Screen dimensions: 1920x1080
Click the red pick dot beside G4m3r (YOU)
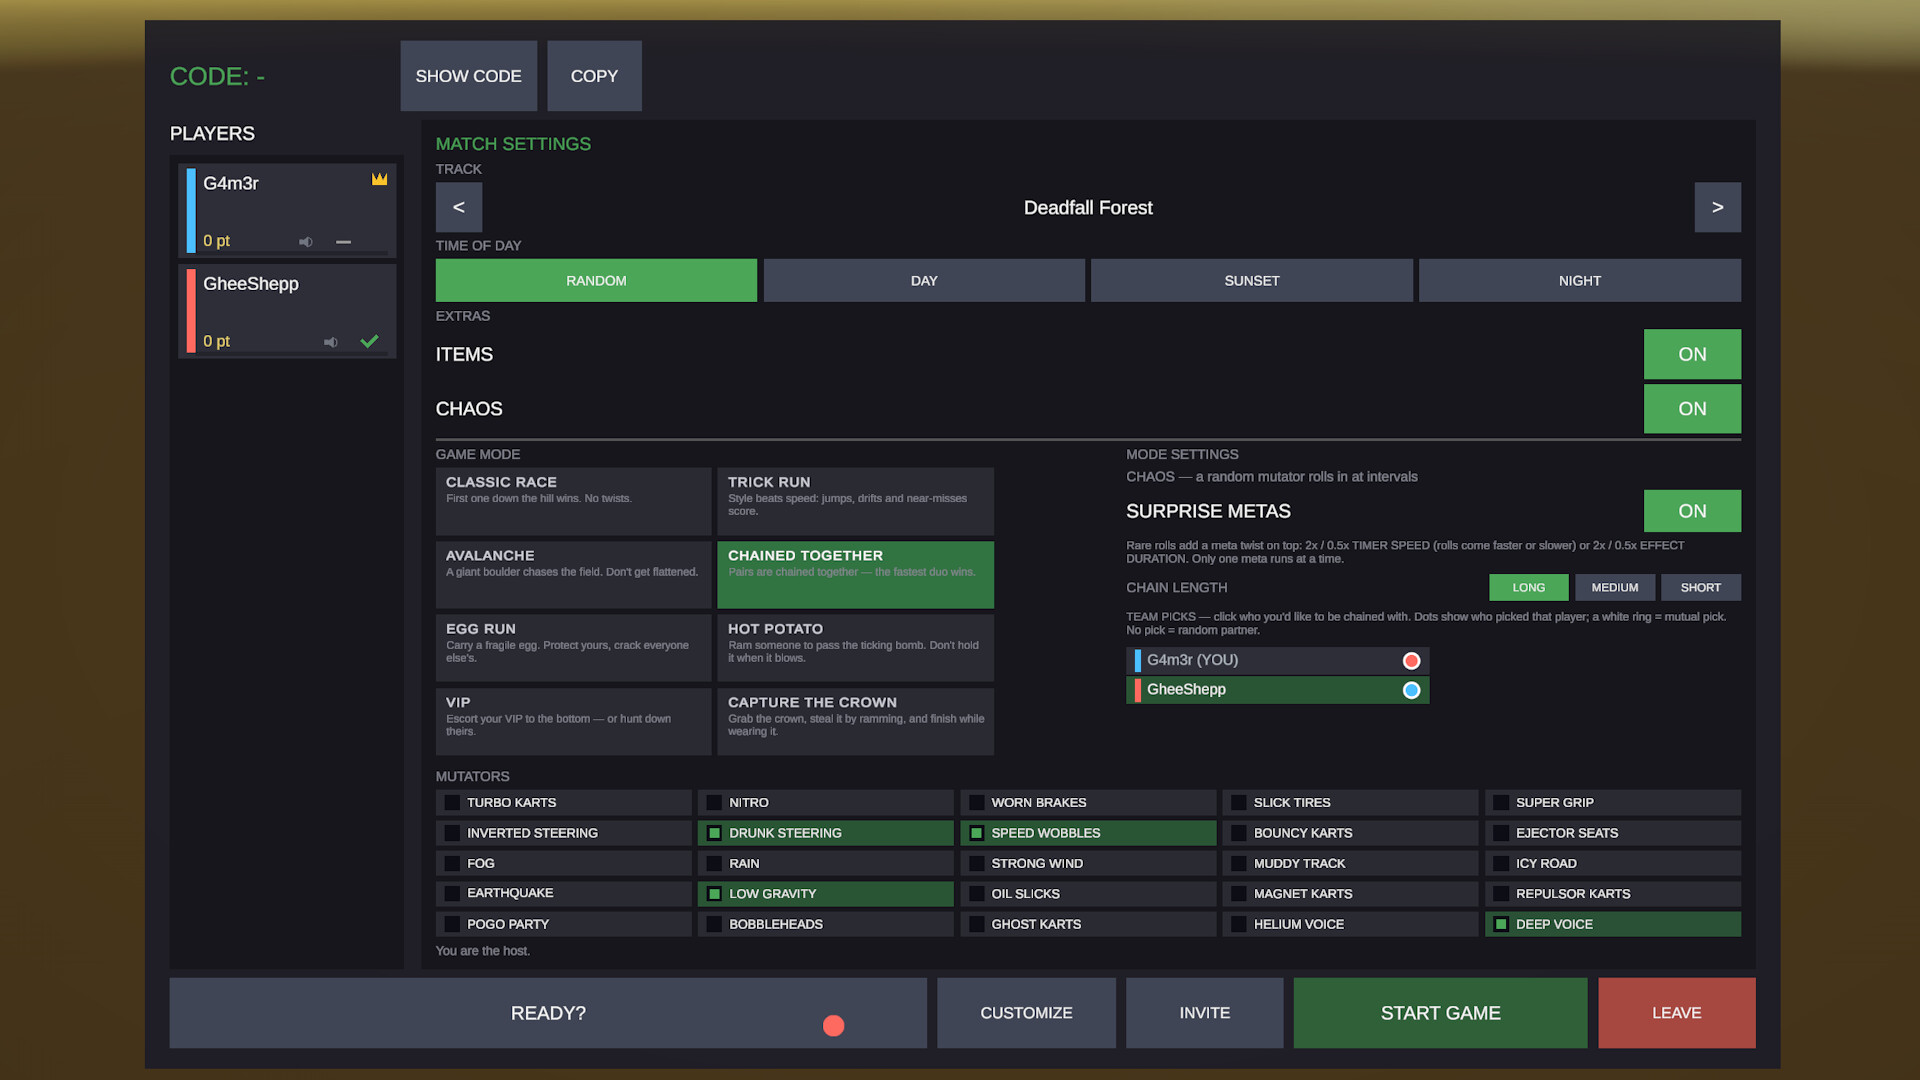coord(1411,661)
